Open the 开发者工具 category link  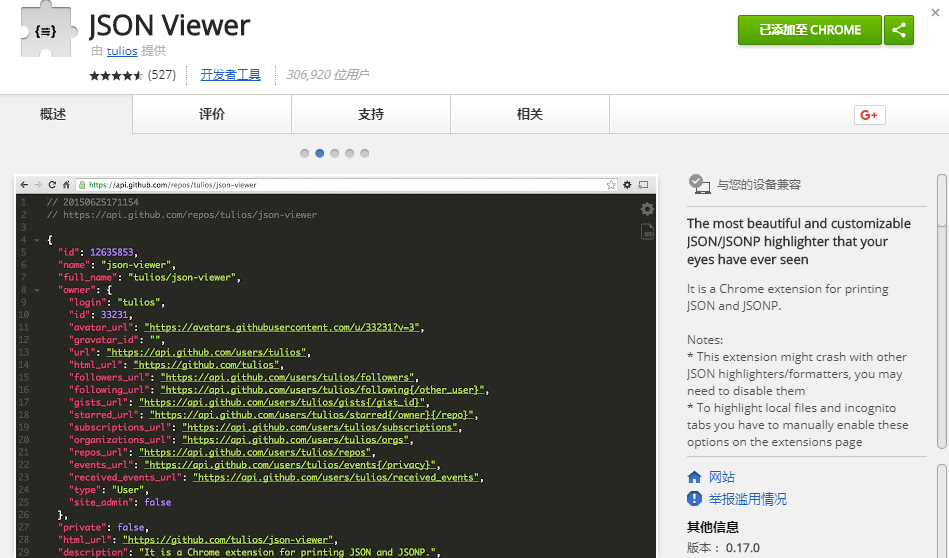click(231, 75)
